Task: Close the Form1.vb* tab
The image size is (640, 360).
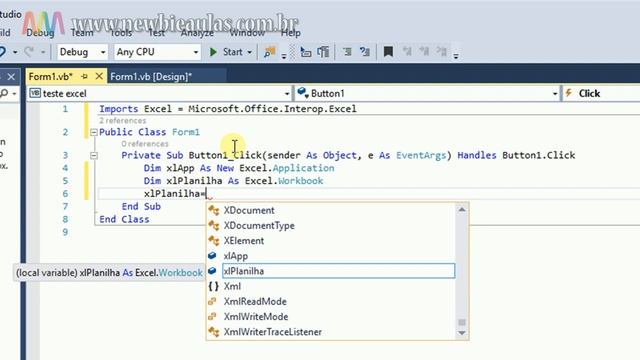Action: [x=99, y=76]
